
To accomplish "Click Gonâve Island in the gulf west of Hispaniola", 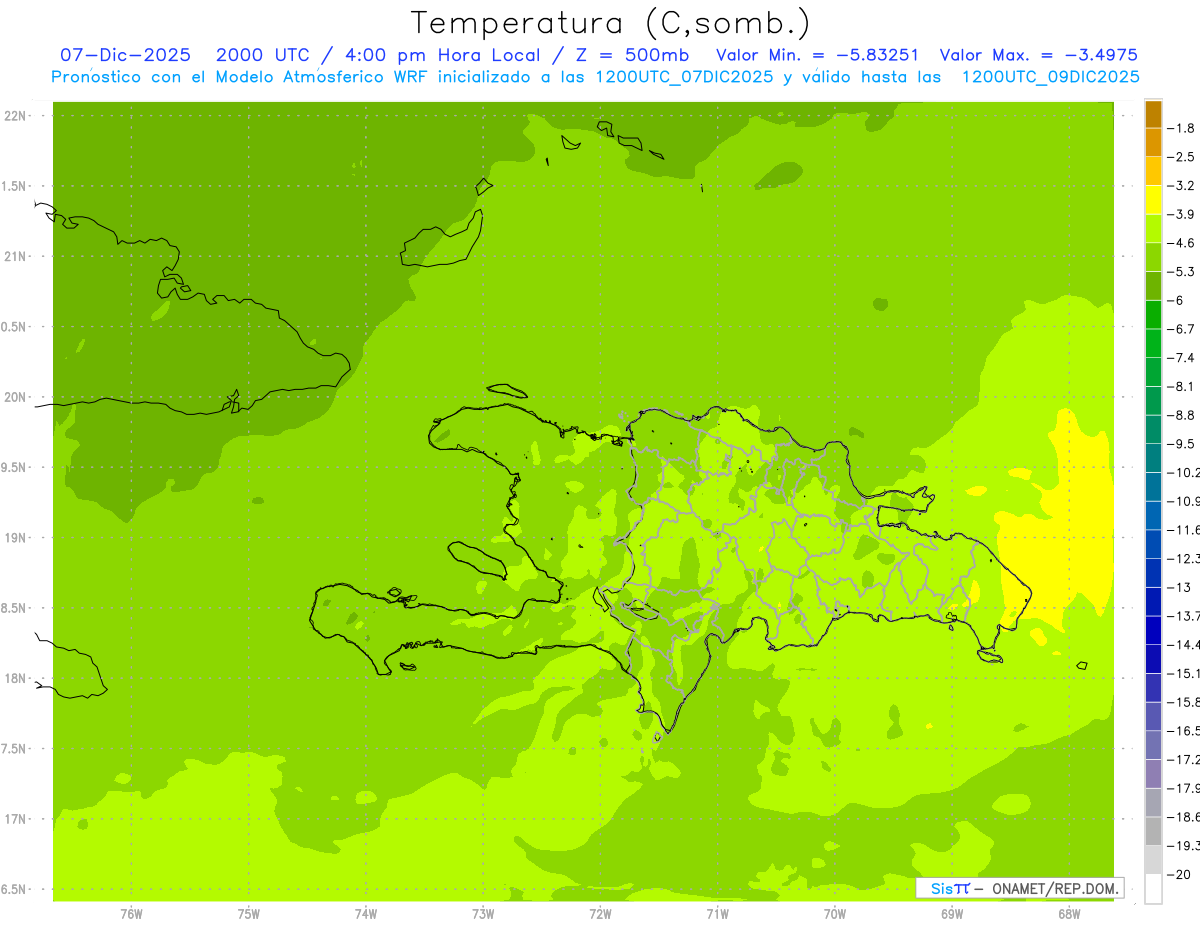I will [480, 560].
